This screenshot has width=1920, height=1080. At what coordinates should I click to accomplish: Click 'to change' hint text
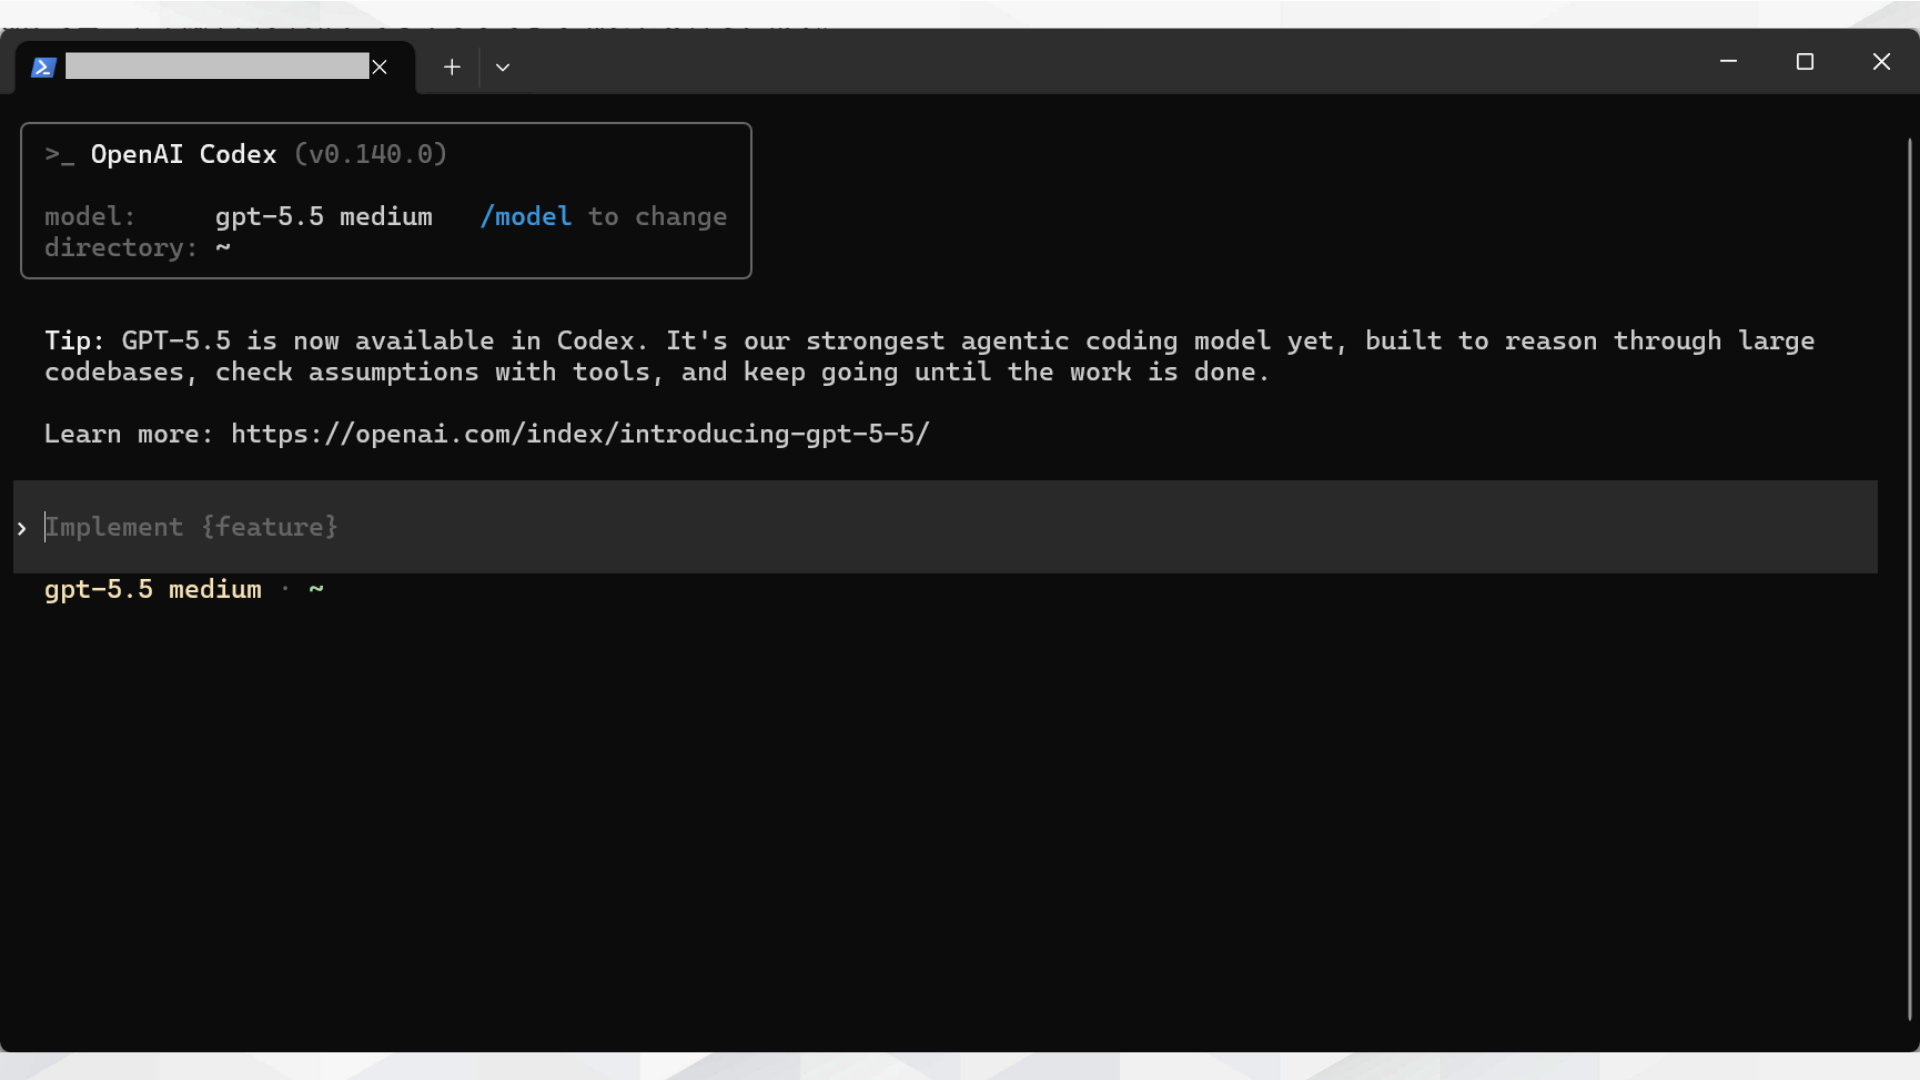[657, 217]
